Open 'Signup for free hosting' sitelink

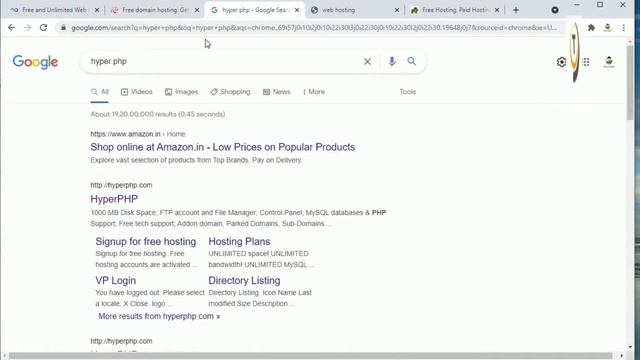(x=146, y=242)
